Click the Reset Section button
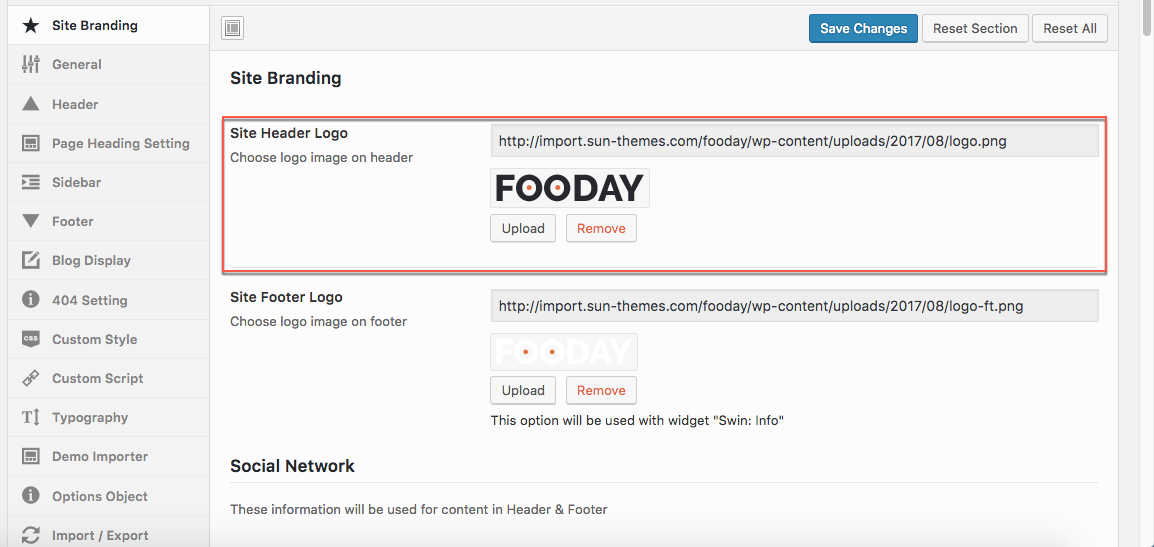Screen dimensions: 1154x547 (x=975, y=29)
